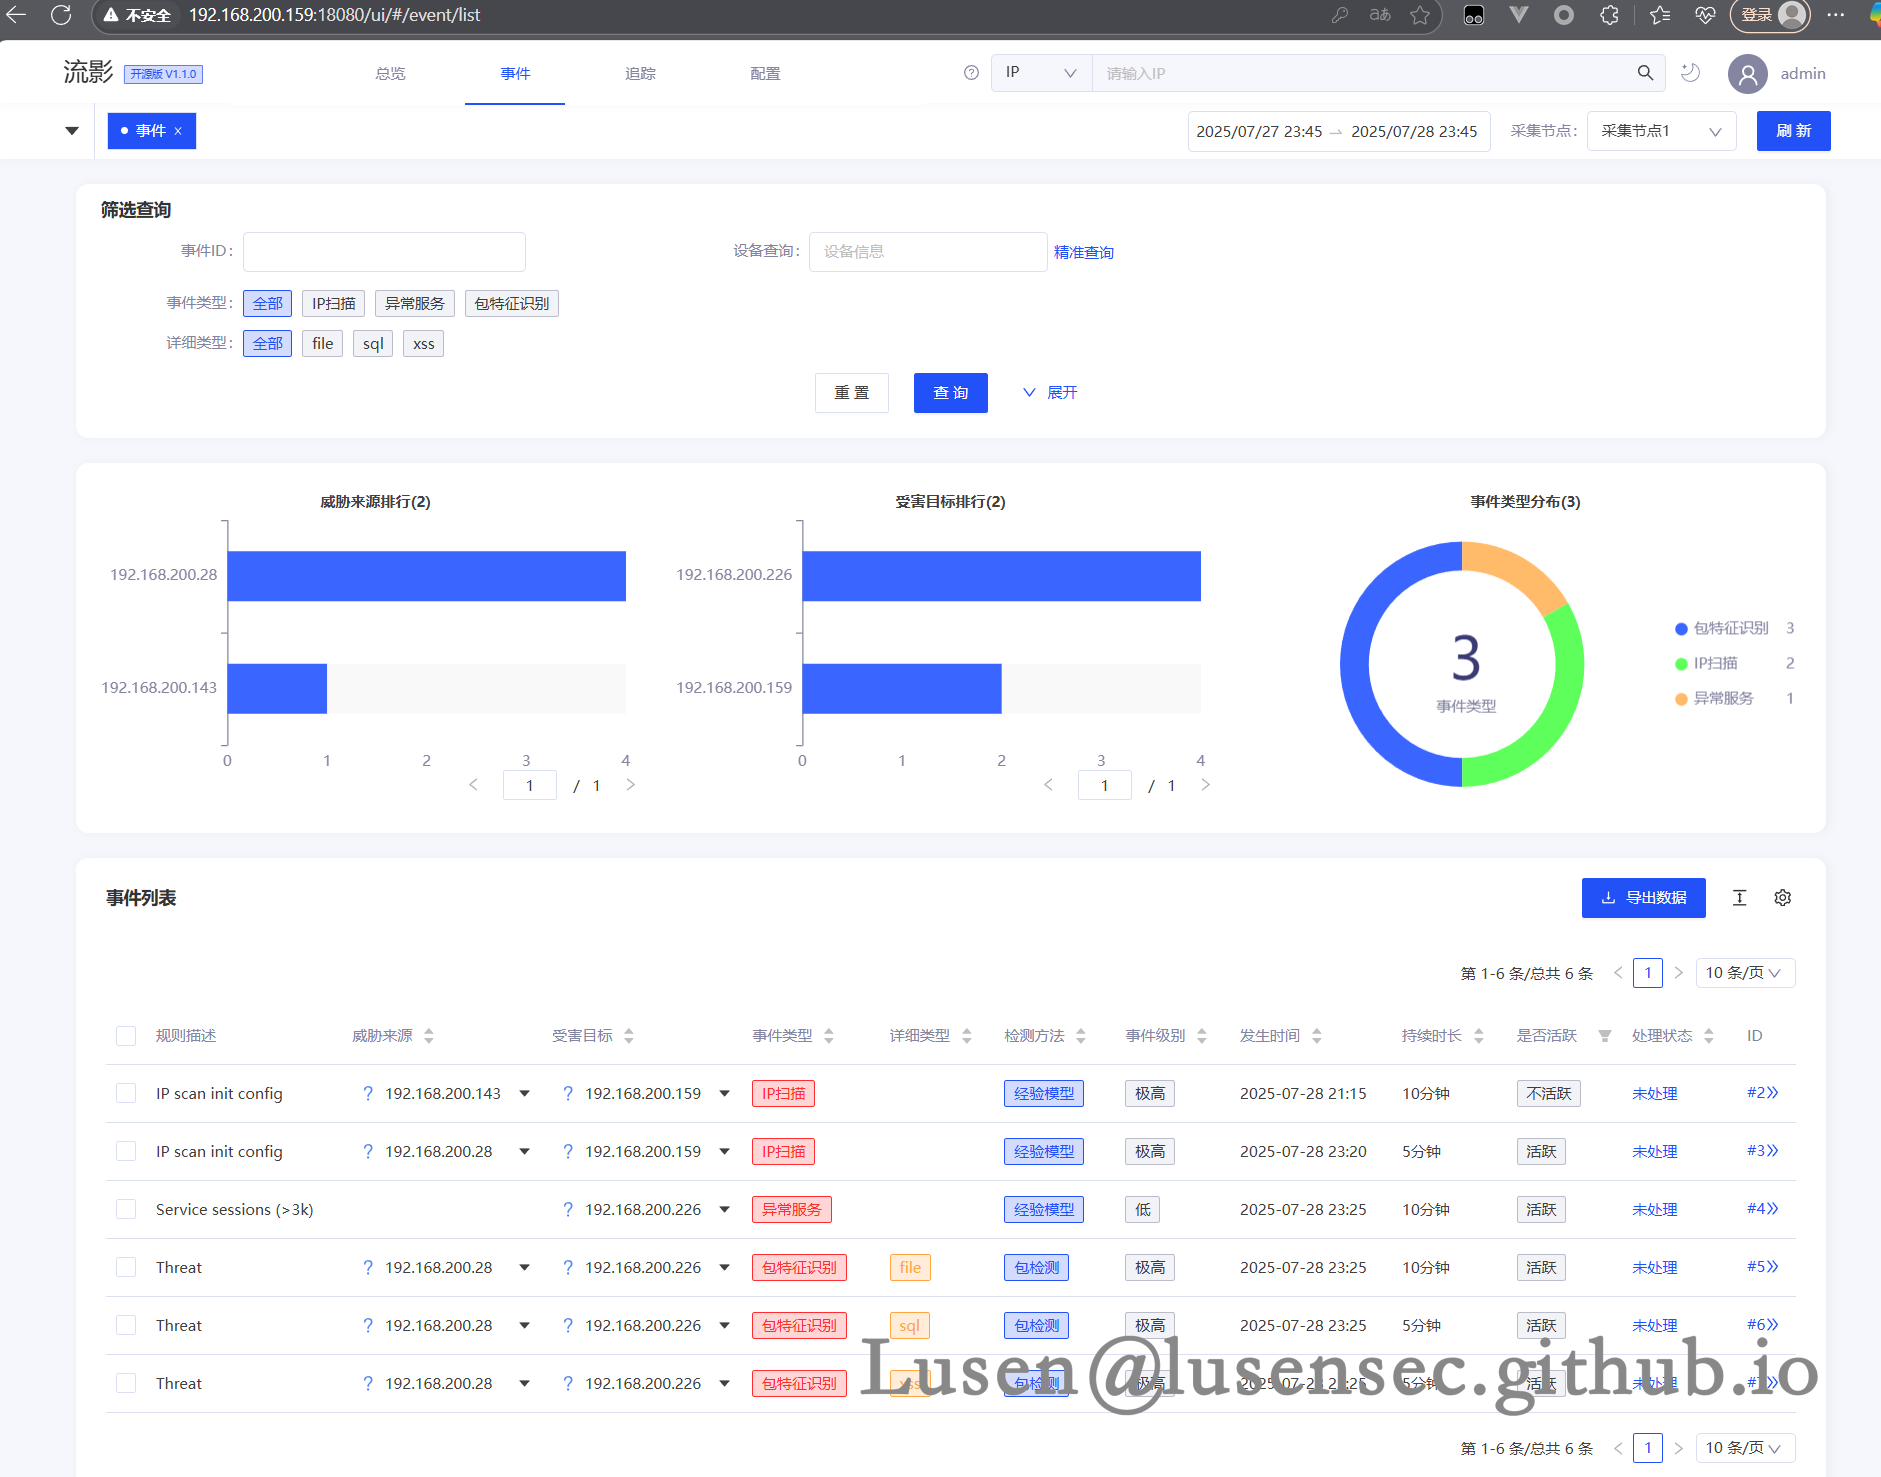The width and height of the screenshot is (1881, 1477).
Task: Click the help question mark icon
Action: coord(971,73)
